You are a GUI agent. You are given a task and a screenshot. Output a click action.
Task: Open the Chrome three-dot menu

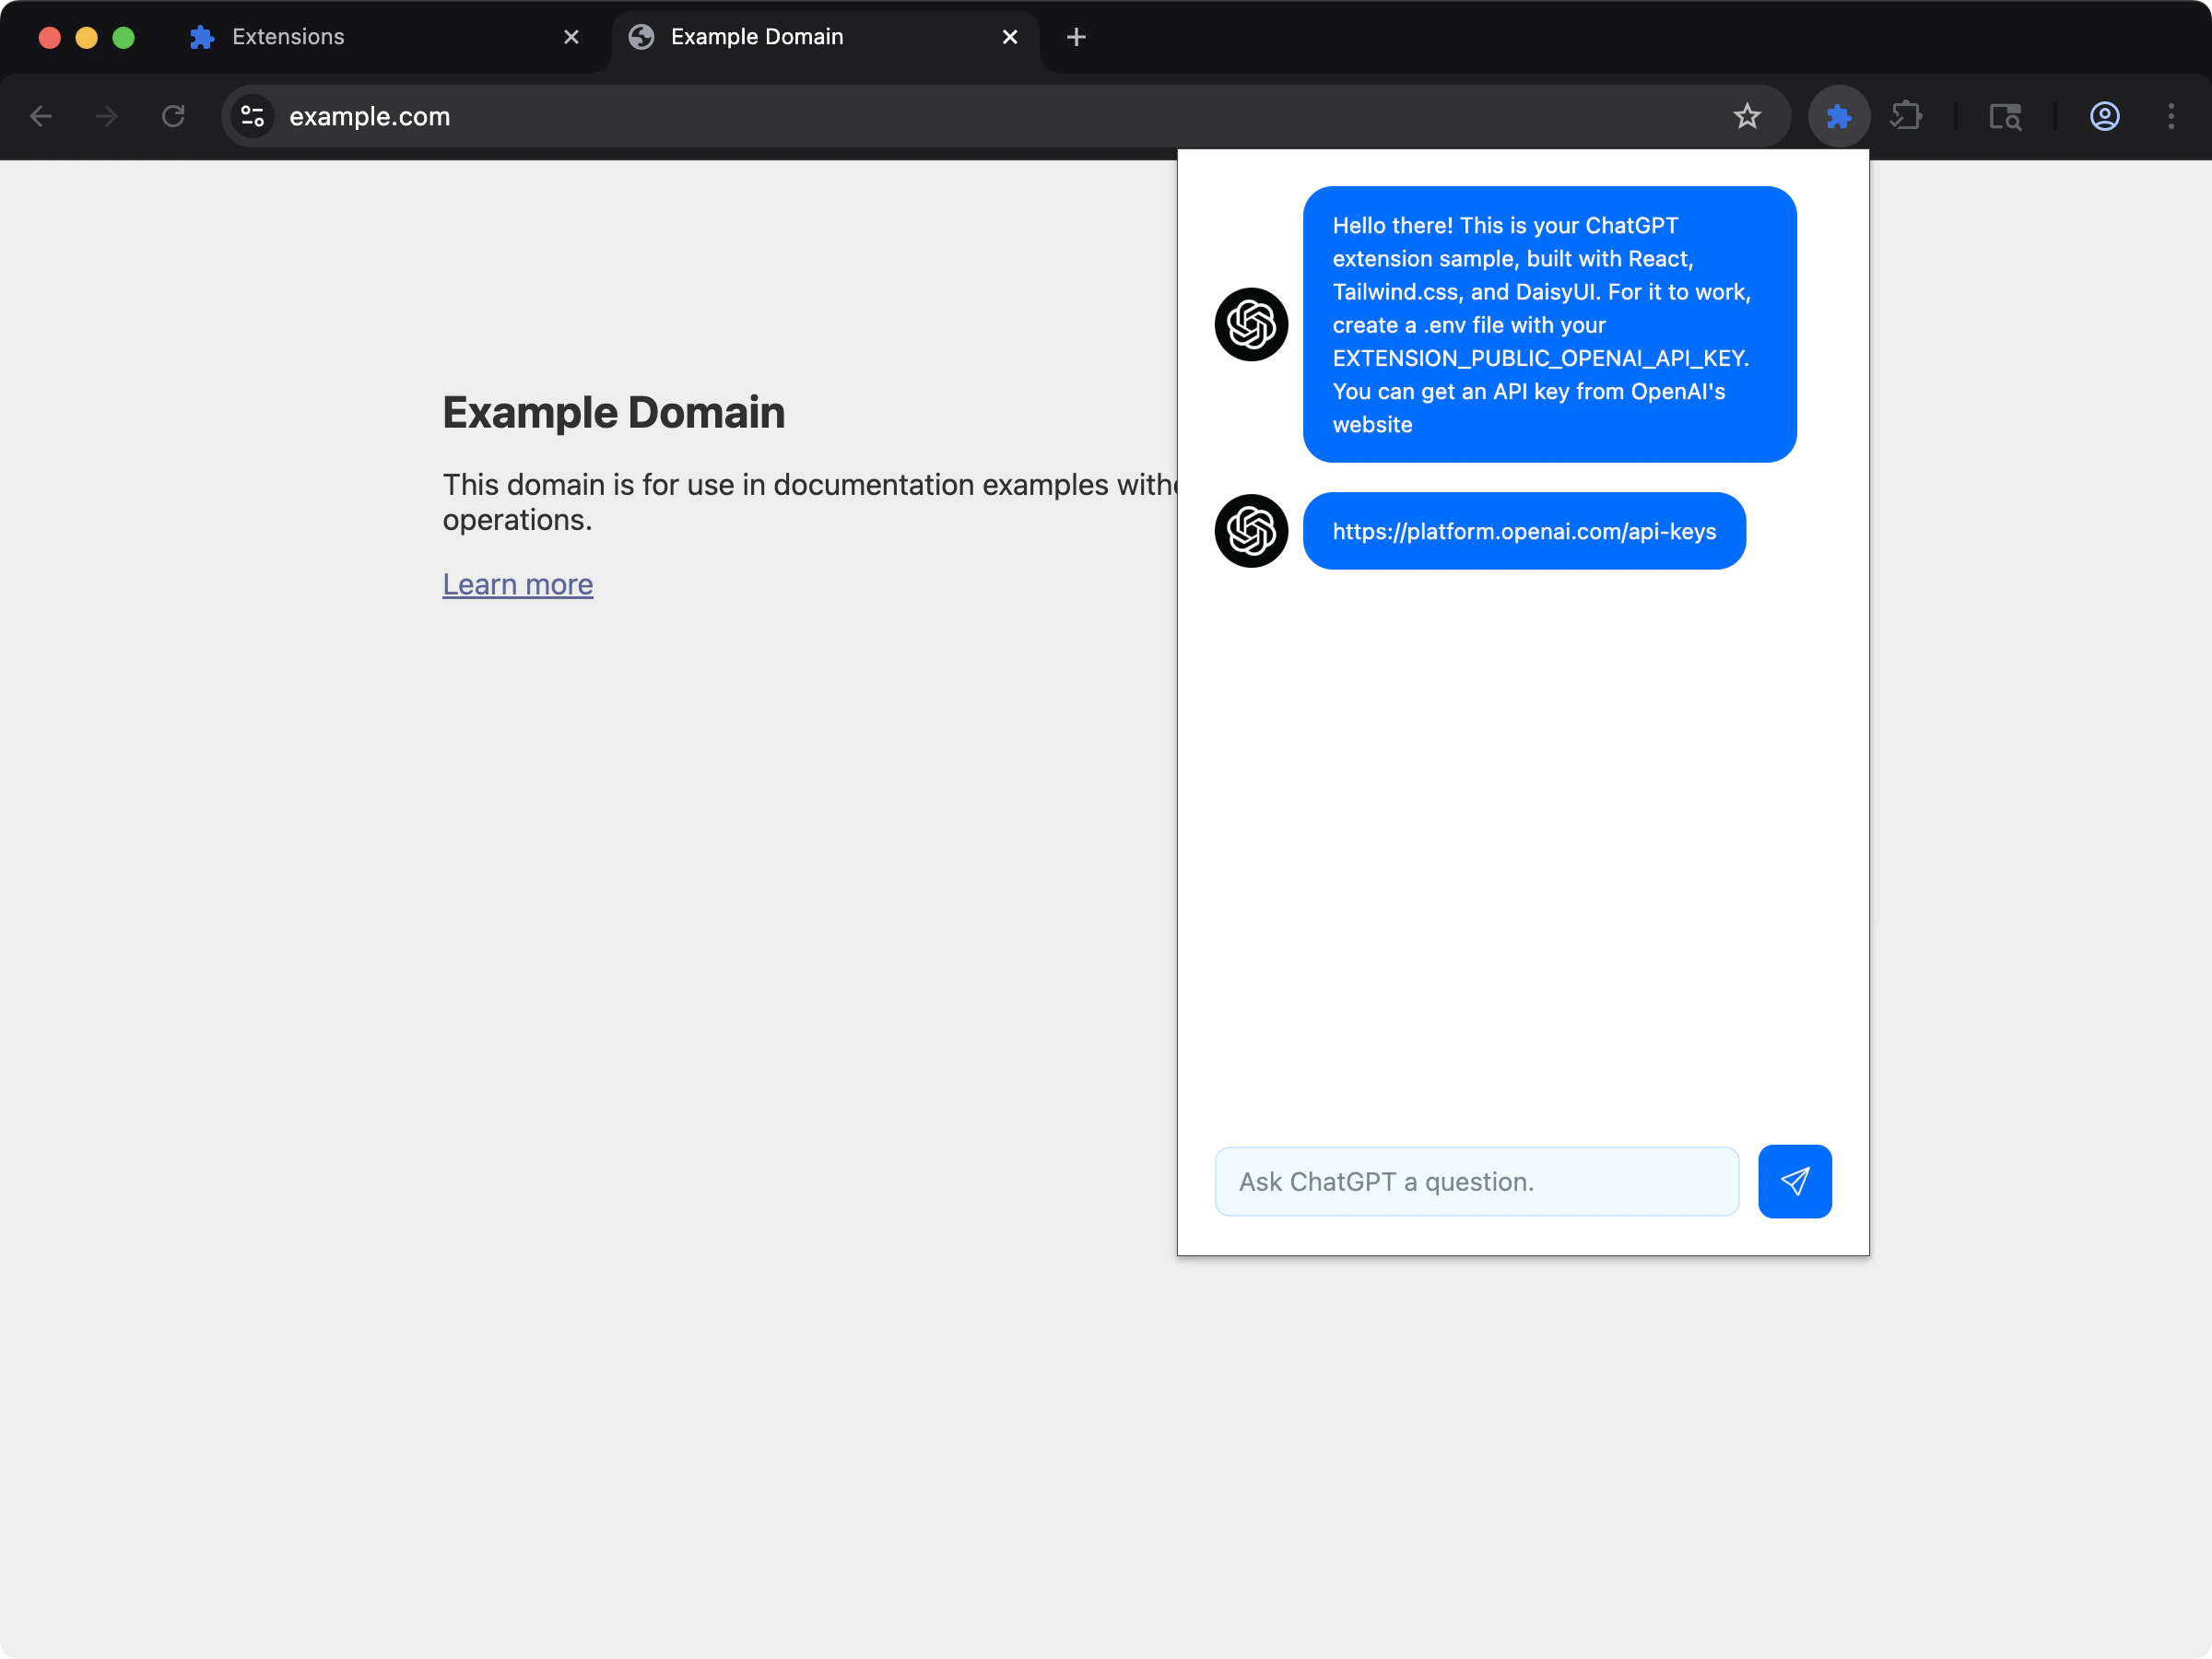(x=2172, y=116)
